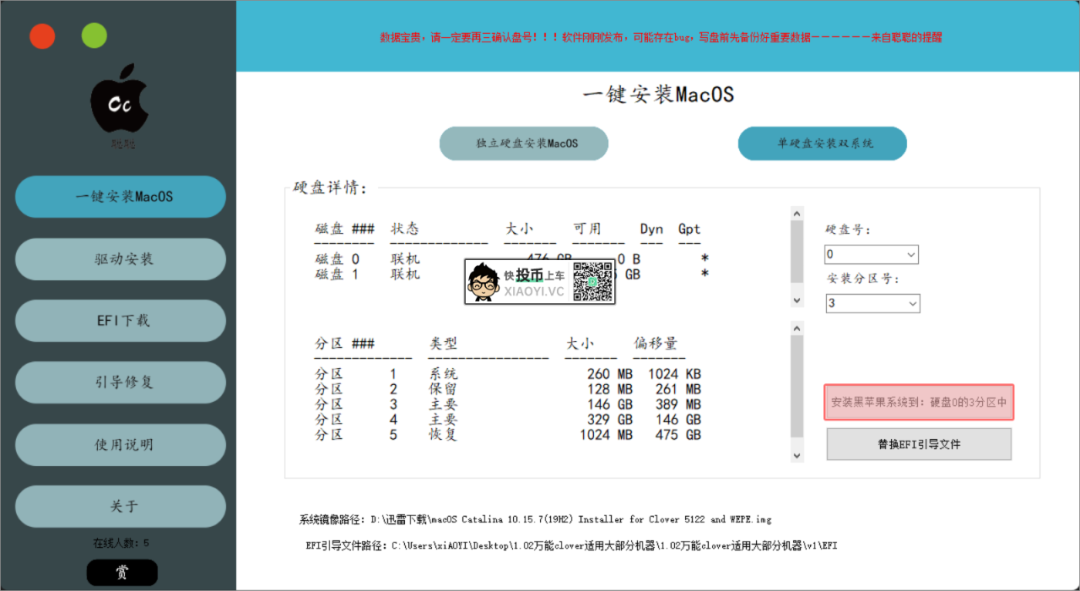Open the 驱动安装 sidebar page
Viewport: 1080px width, 591px height.
coord(121,259)
